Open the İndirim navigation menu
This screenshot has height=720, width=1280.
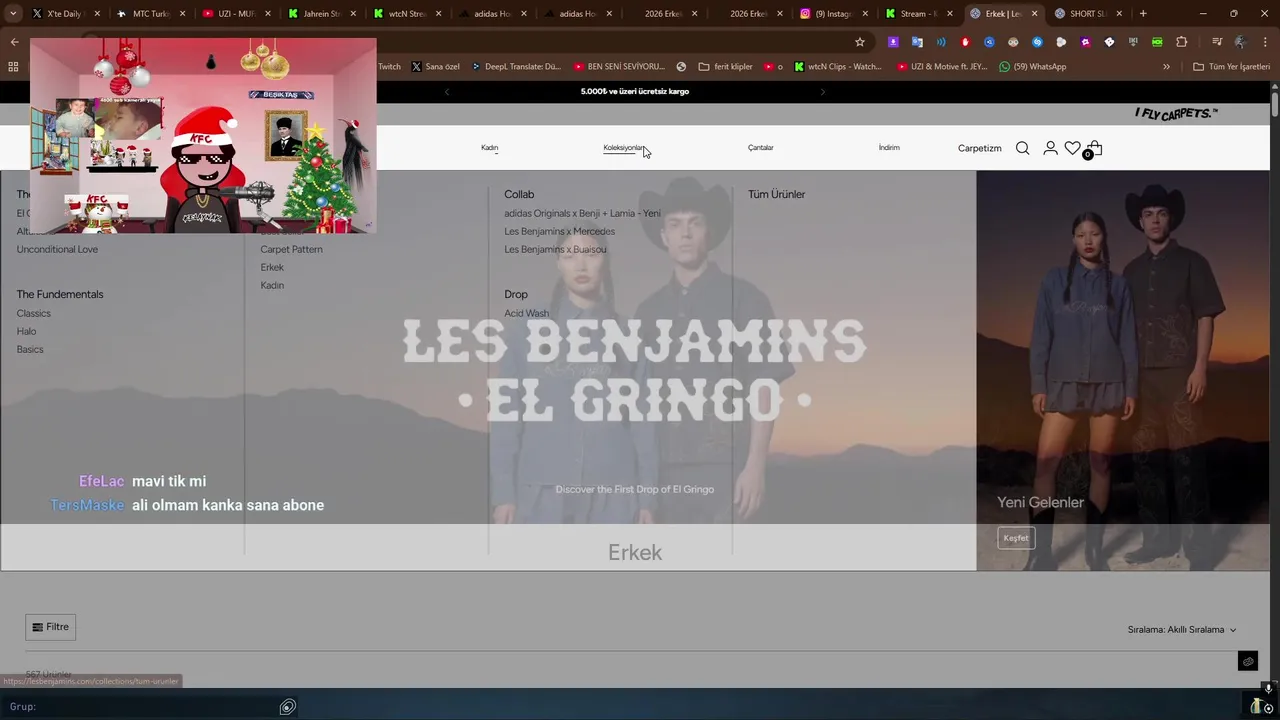click(889, 148)
